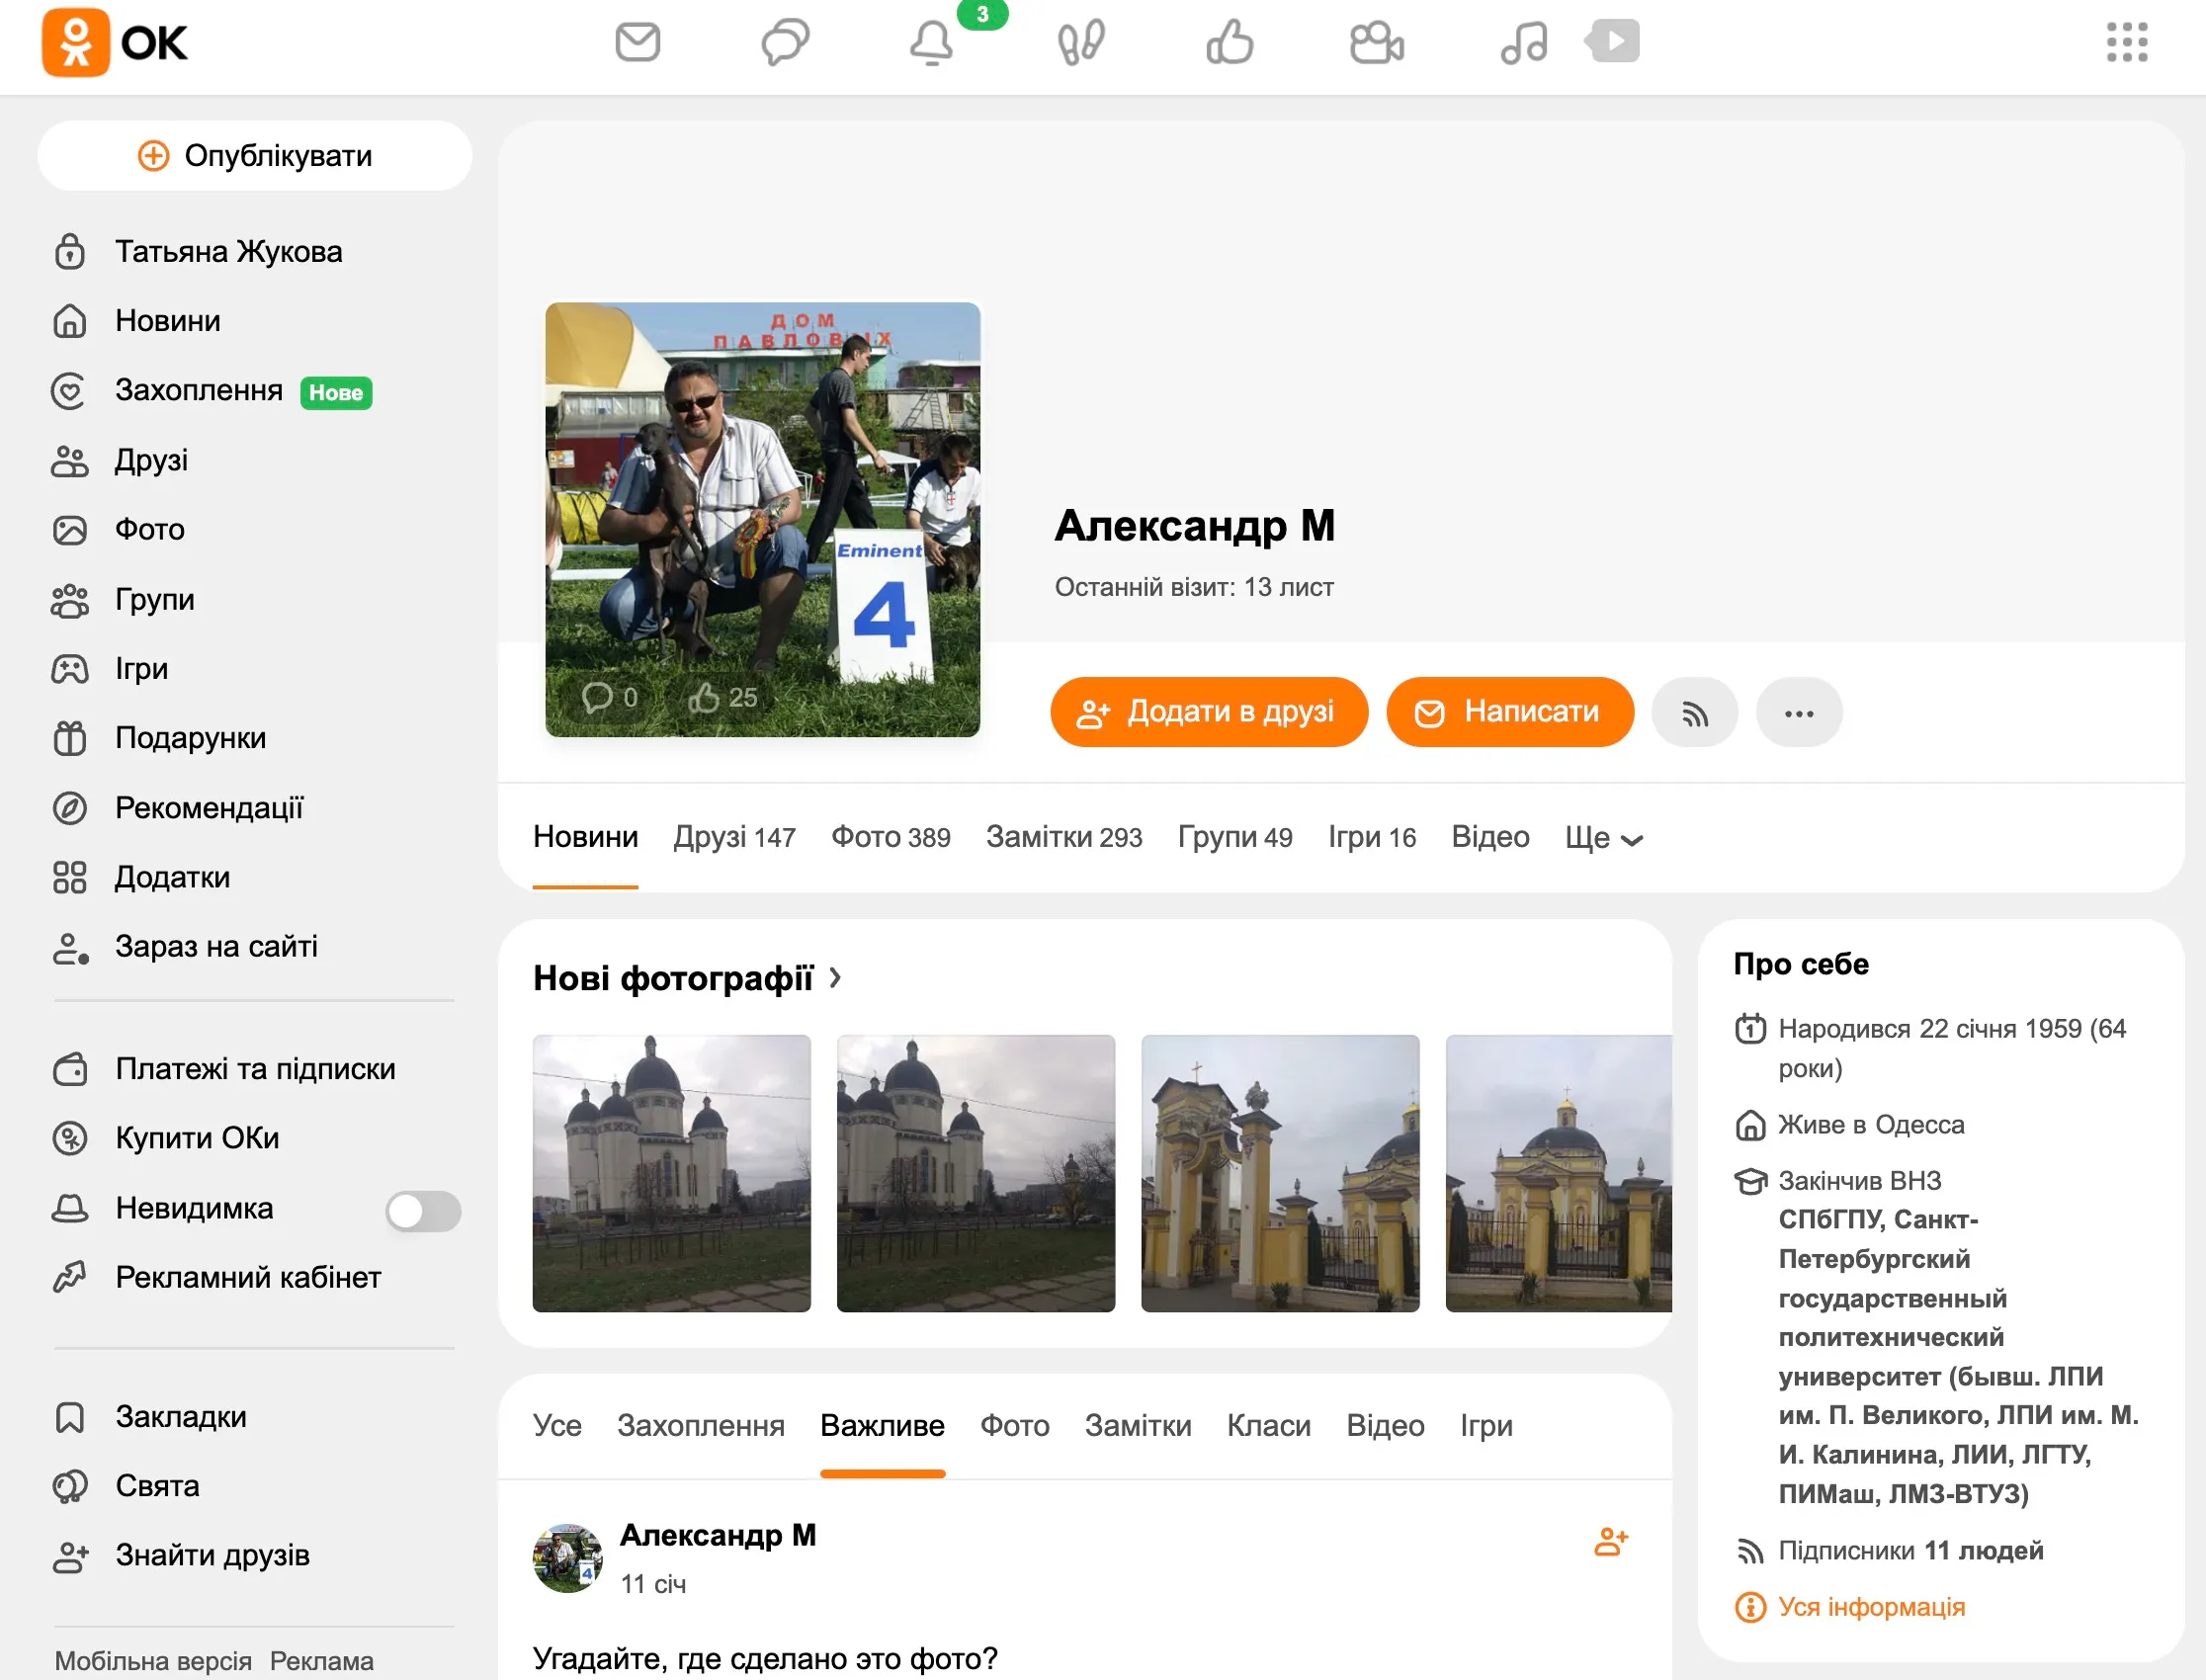Click add-friend icon on Александр М post

point(1610,1541)
